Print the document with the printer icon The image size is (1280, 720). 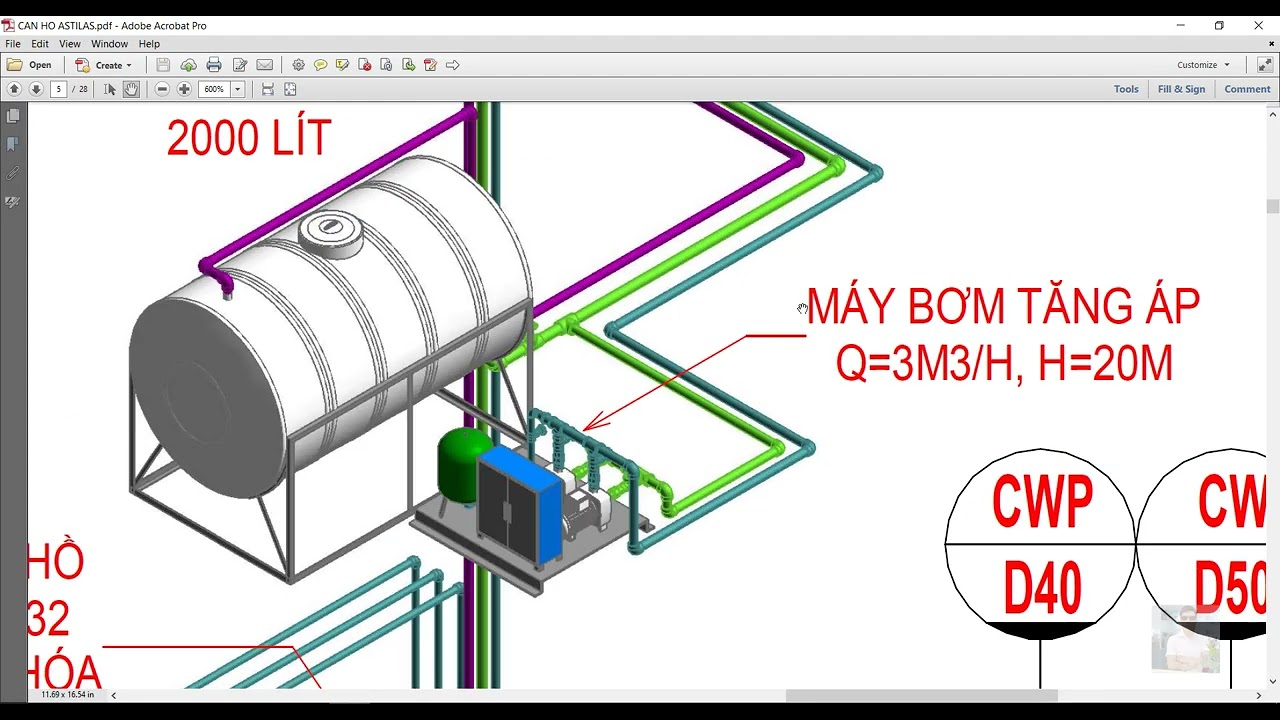[x=214, y=65]
